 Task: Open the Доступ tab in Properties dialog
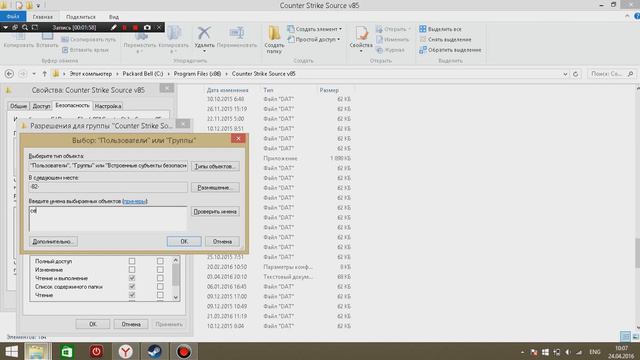pyautogui.click(x=41, y=106)
